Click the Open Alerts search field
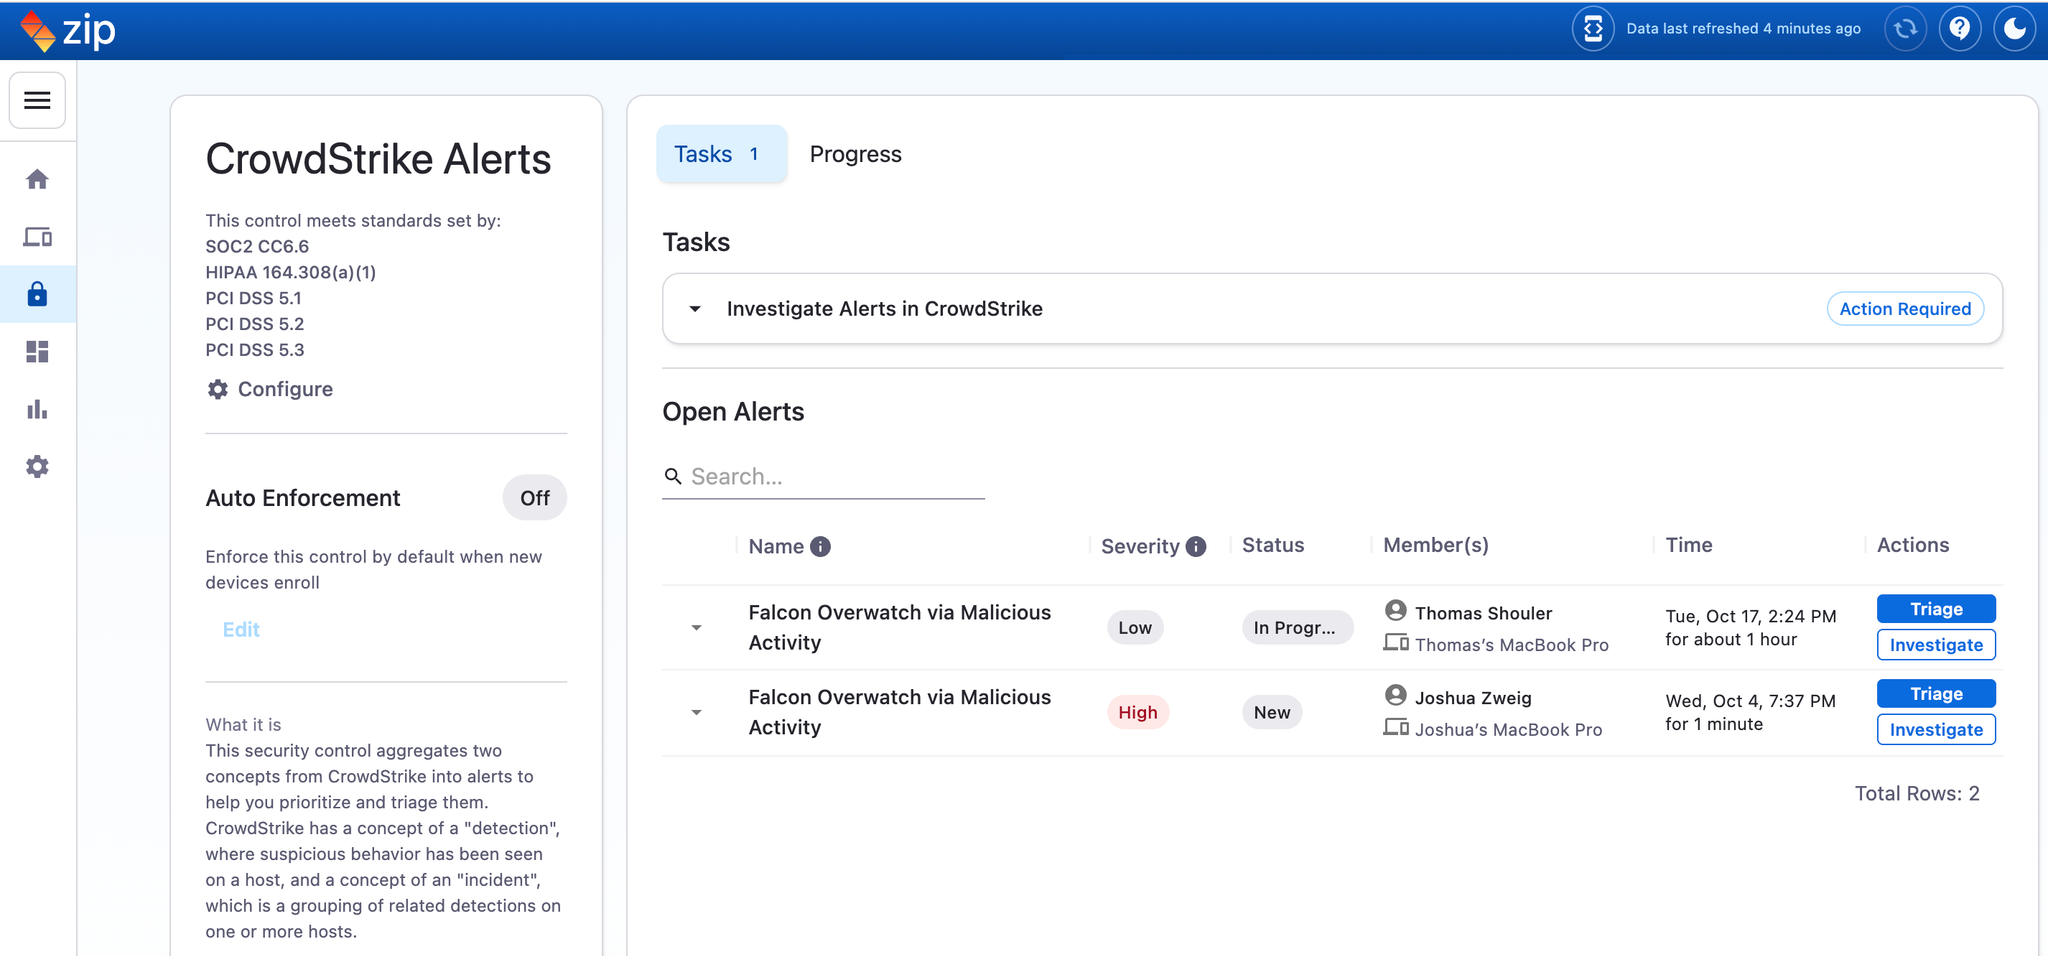 coord(835,477)
